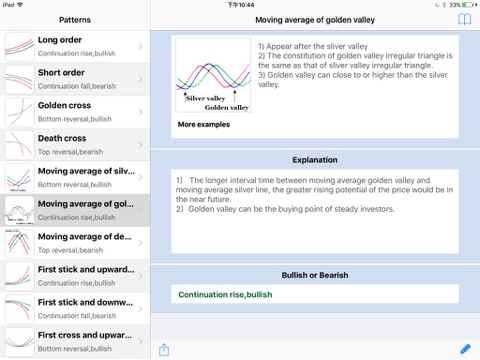Select the Long order chart thumbnail
Screen dimensions: 480x360
(20, 47)
